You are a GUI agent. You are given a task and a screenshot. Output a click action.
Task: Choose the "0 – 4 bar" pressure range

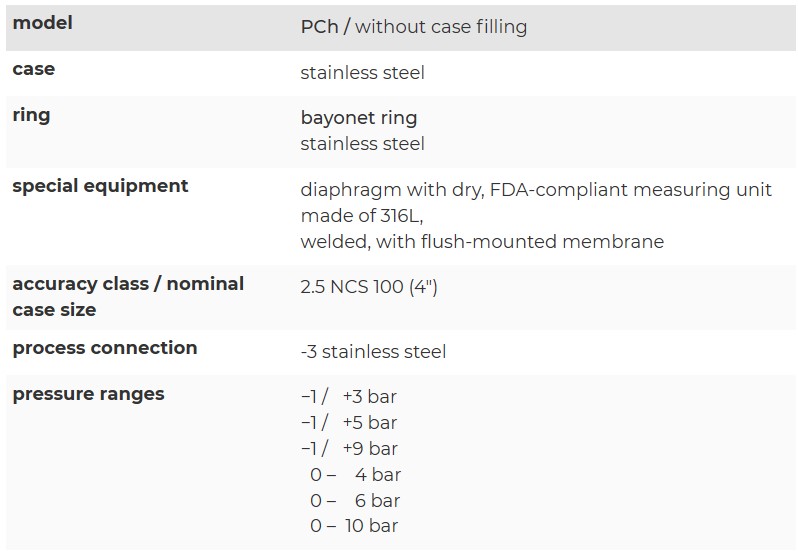tap(355, 475)
